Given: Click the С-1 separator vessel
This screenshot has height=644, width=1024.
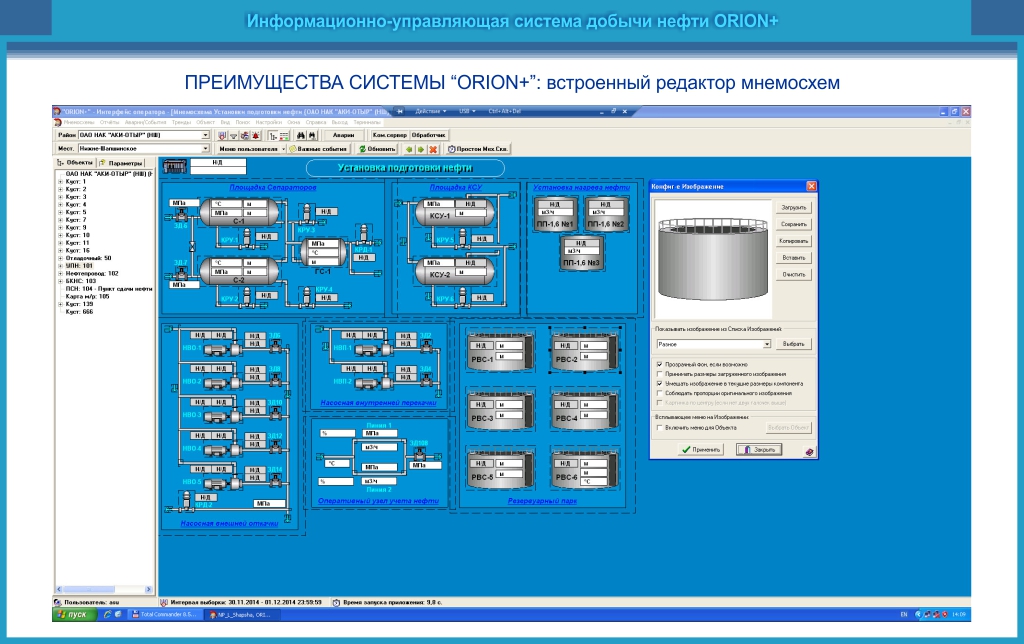Looking at the screenshot, I should pos(239,212).
